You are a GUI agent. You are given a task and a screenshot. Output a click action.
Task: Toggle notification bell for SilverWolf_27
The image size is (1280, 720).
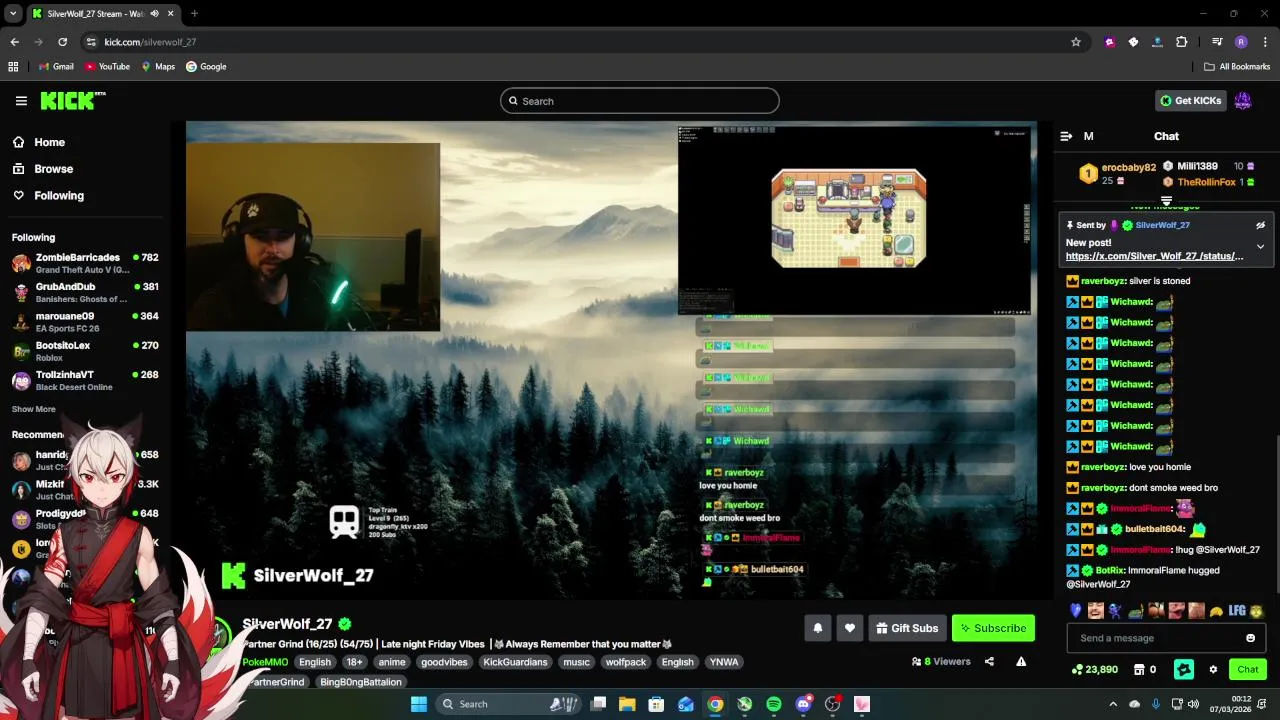tap(817, 628)
